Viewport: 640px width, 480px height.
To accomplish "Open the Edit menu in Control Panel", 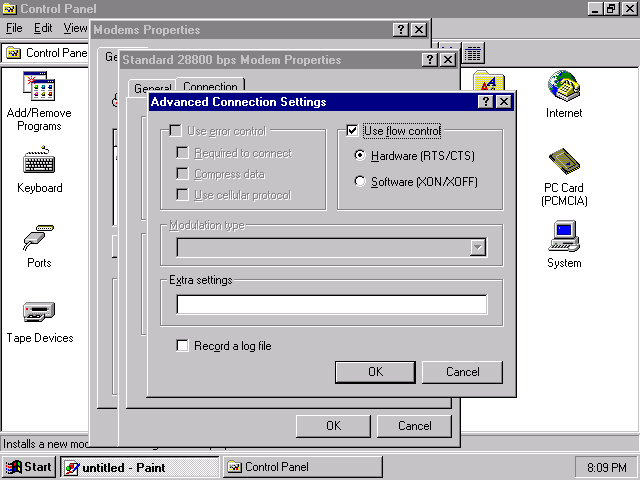I will (x=43, y=28).
